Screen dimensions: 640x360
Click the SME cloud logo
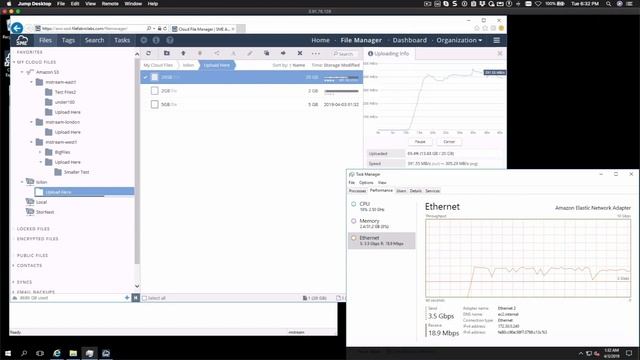[x=22, y=40]
